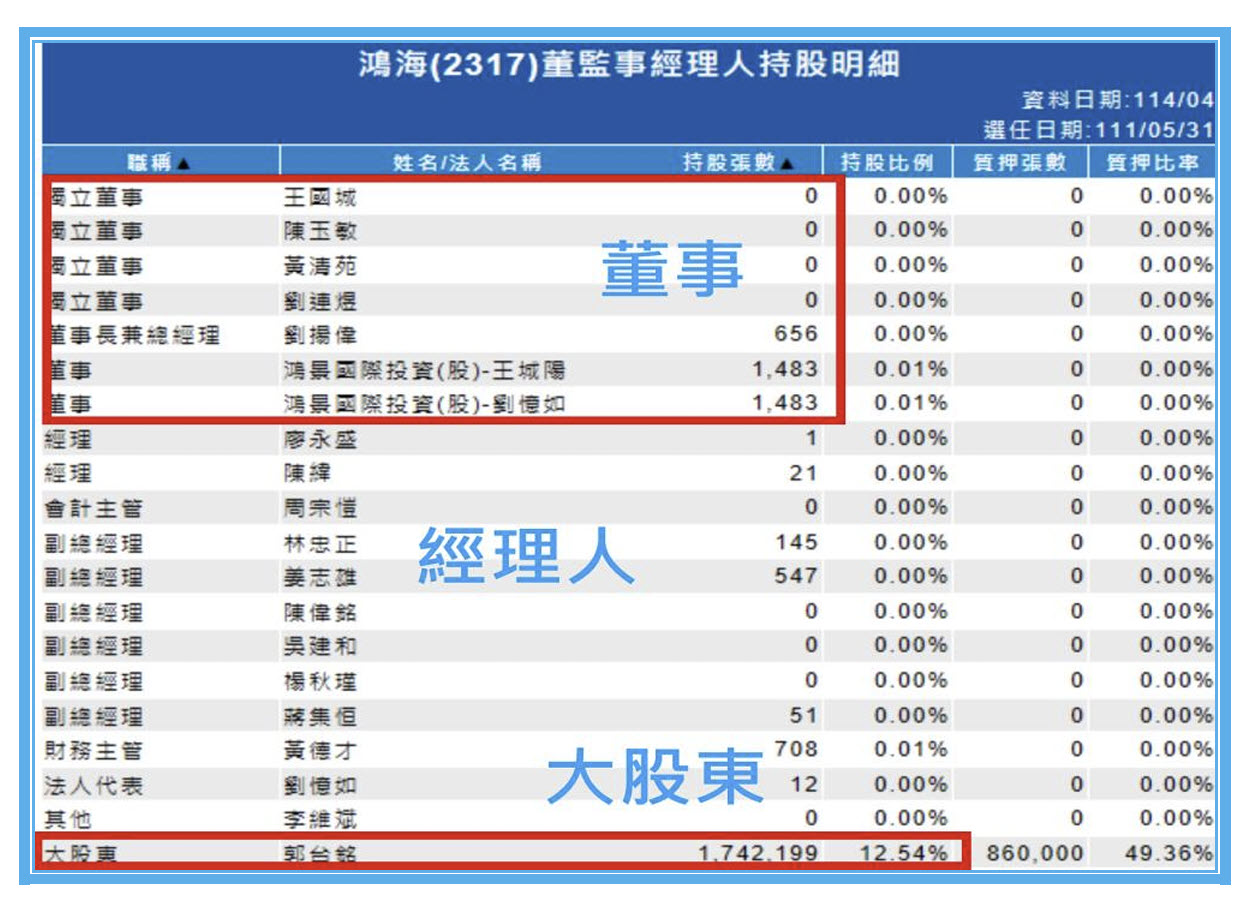Select the name 陳緯
1254x897 pixels.
tap(307, 473)
